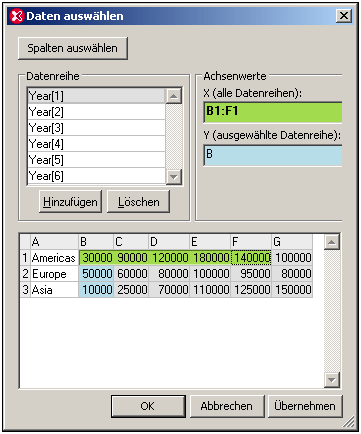Click the cell containing 95000

click(x=251, y=274)
